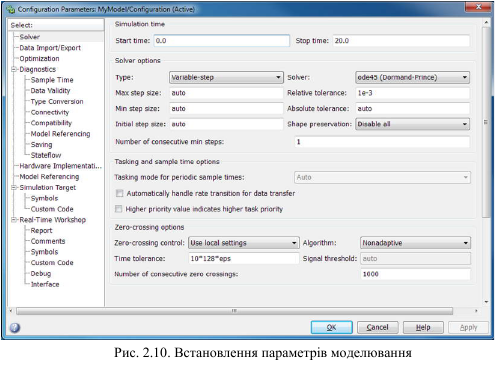Select Model Referencing under Diagnostics
496x371 pixels.
[x=60, y=134]
